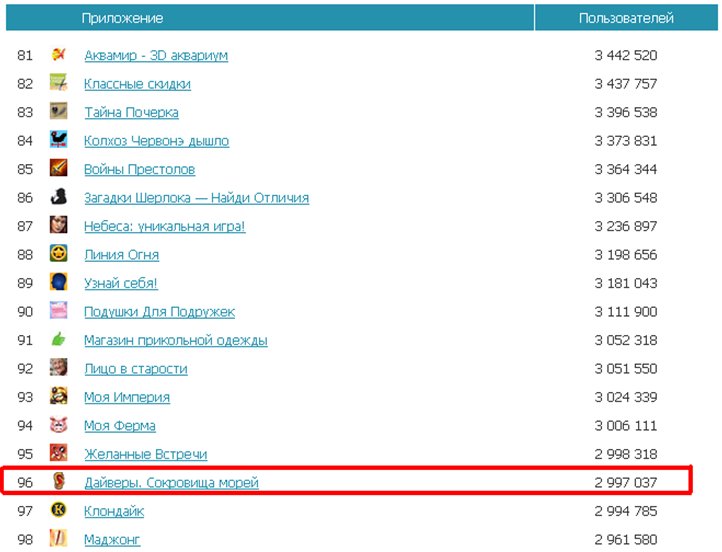Select user count 3 236 897
The width and height of the screenshot is (722, 552).
626,227
